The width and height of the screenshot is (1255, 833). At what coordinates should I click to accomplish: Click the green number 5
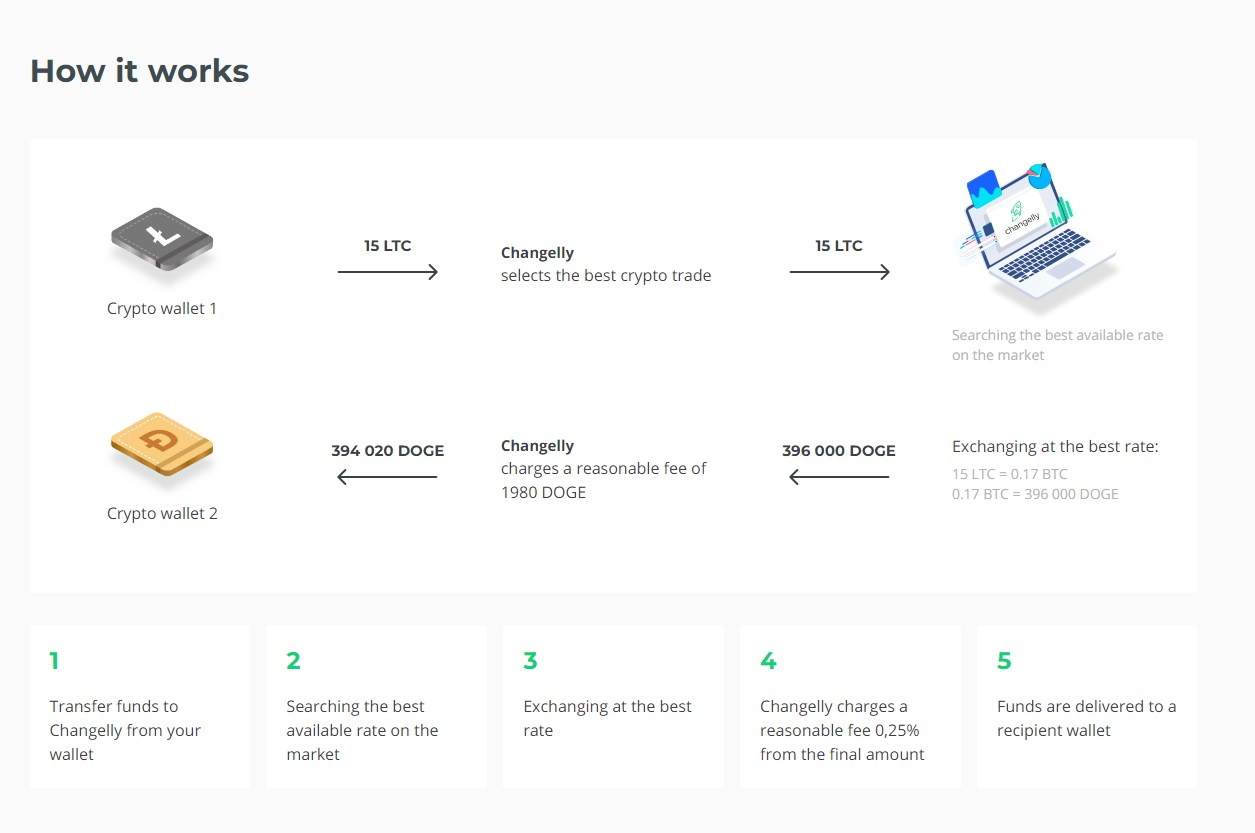[x=1004, y=661]
